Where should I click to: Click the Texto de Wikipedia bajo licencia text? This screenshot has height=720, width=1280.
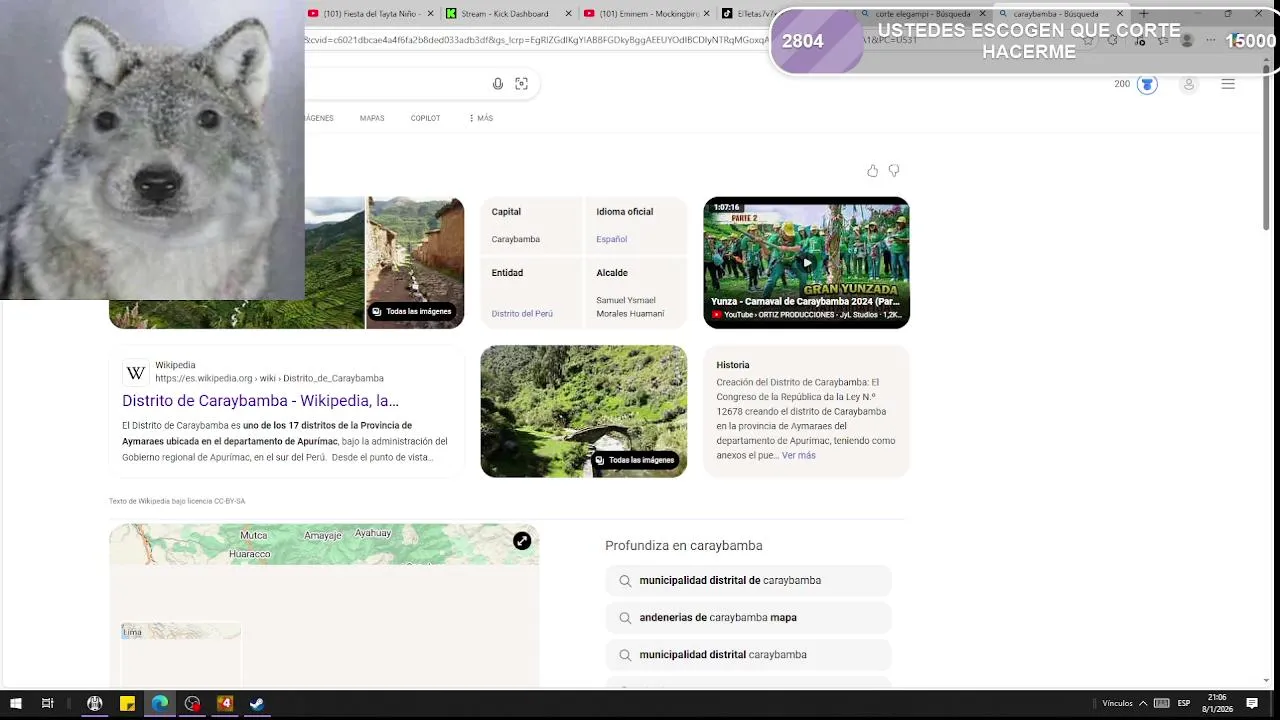pos(177,501)
